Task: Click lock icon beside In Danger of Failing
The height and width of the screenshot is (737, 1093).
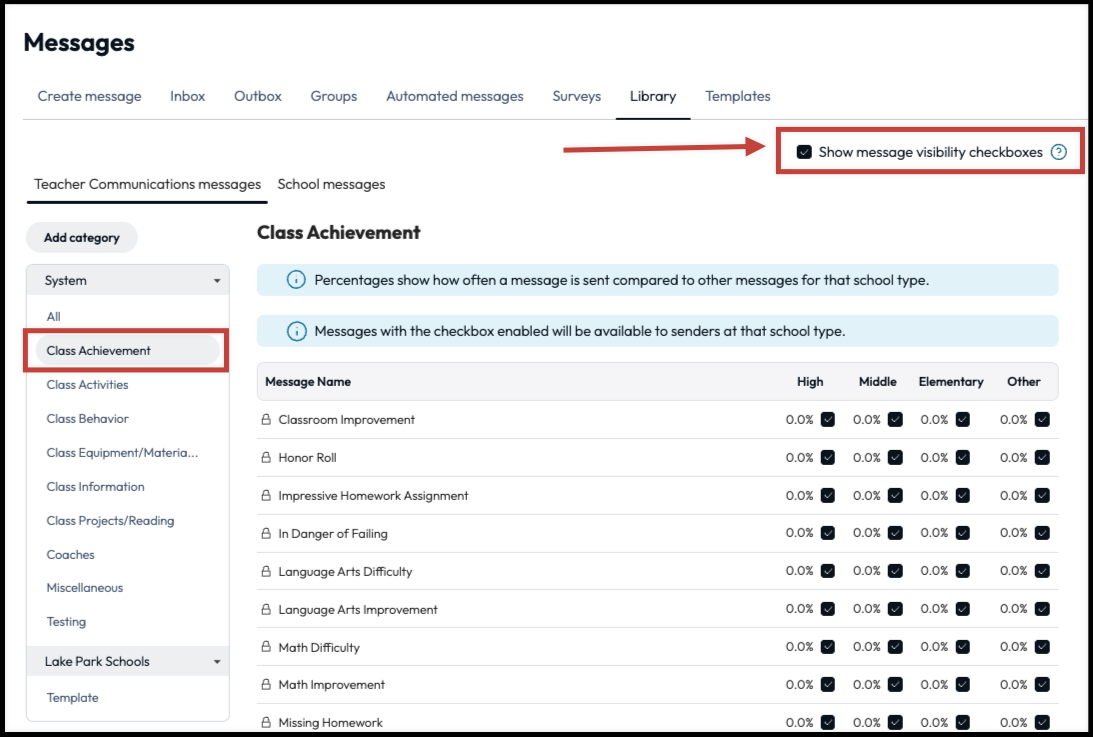Action: pyautogui.click(x=266, y=534)
